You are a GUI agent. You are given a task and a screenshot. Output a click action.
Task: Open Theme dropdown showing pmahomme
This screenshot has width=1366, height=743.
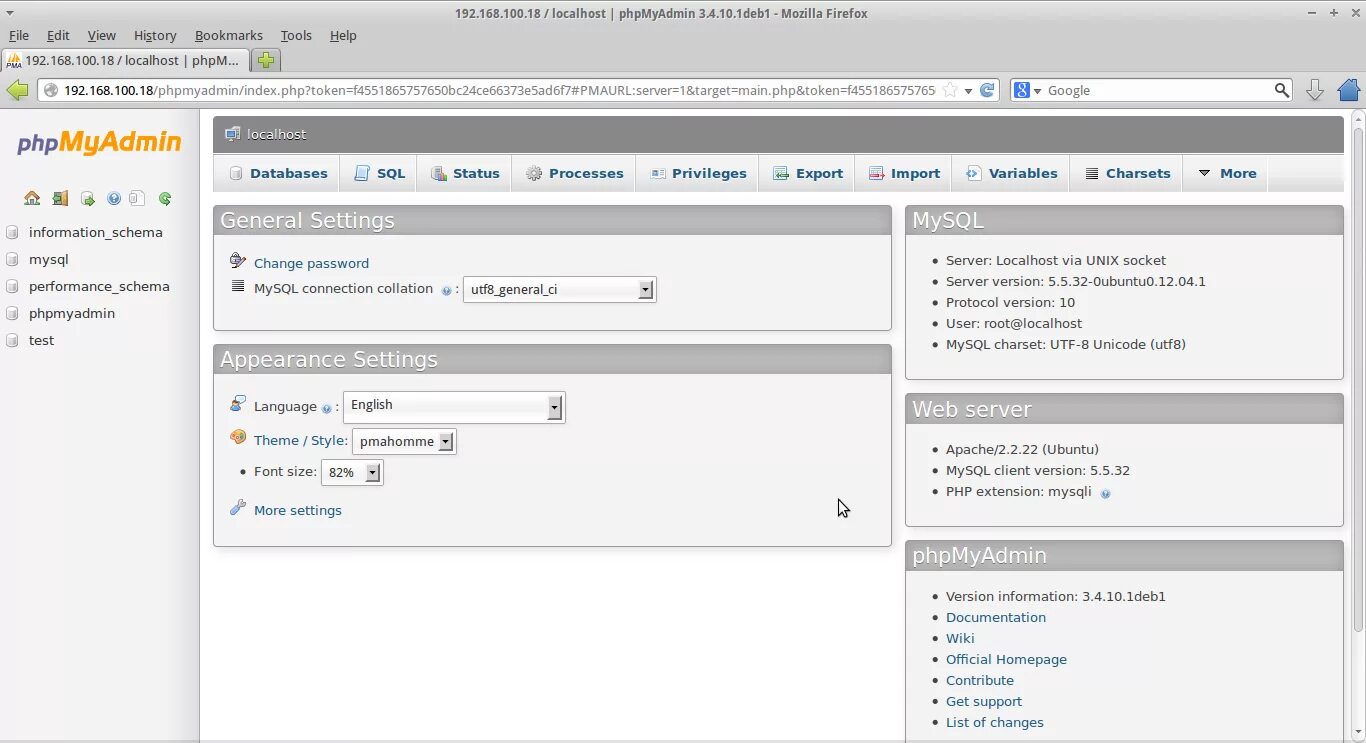pyautogui.click(x=404, y=441)
